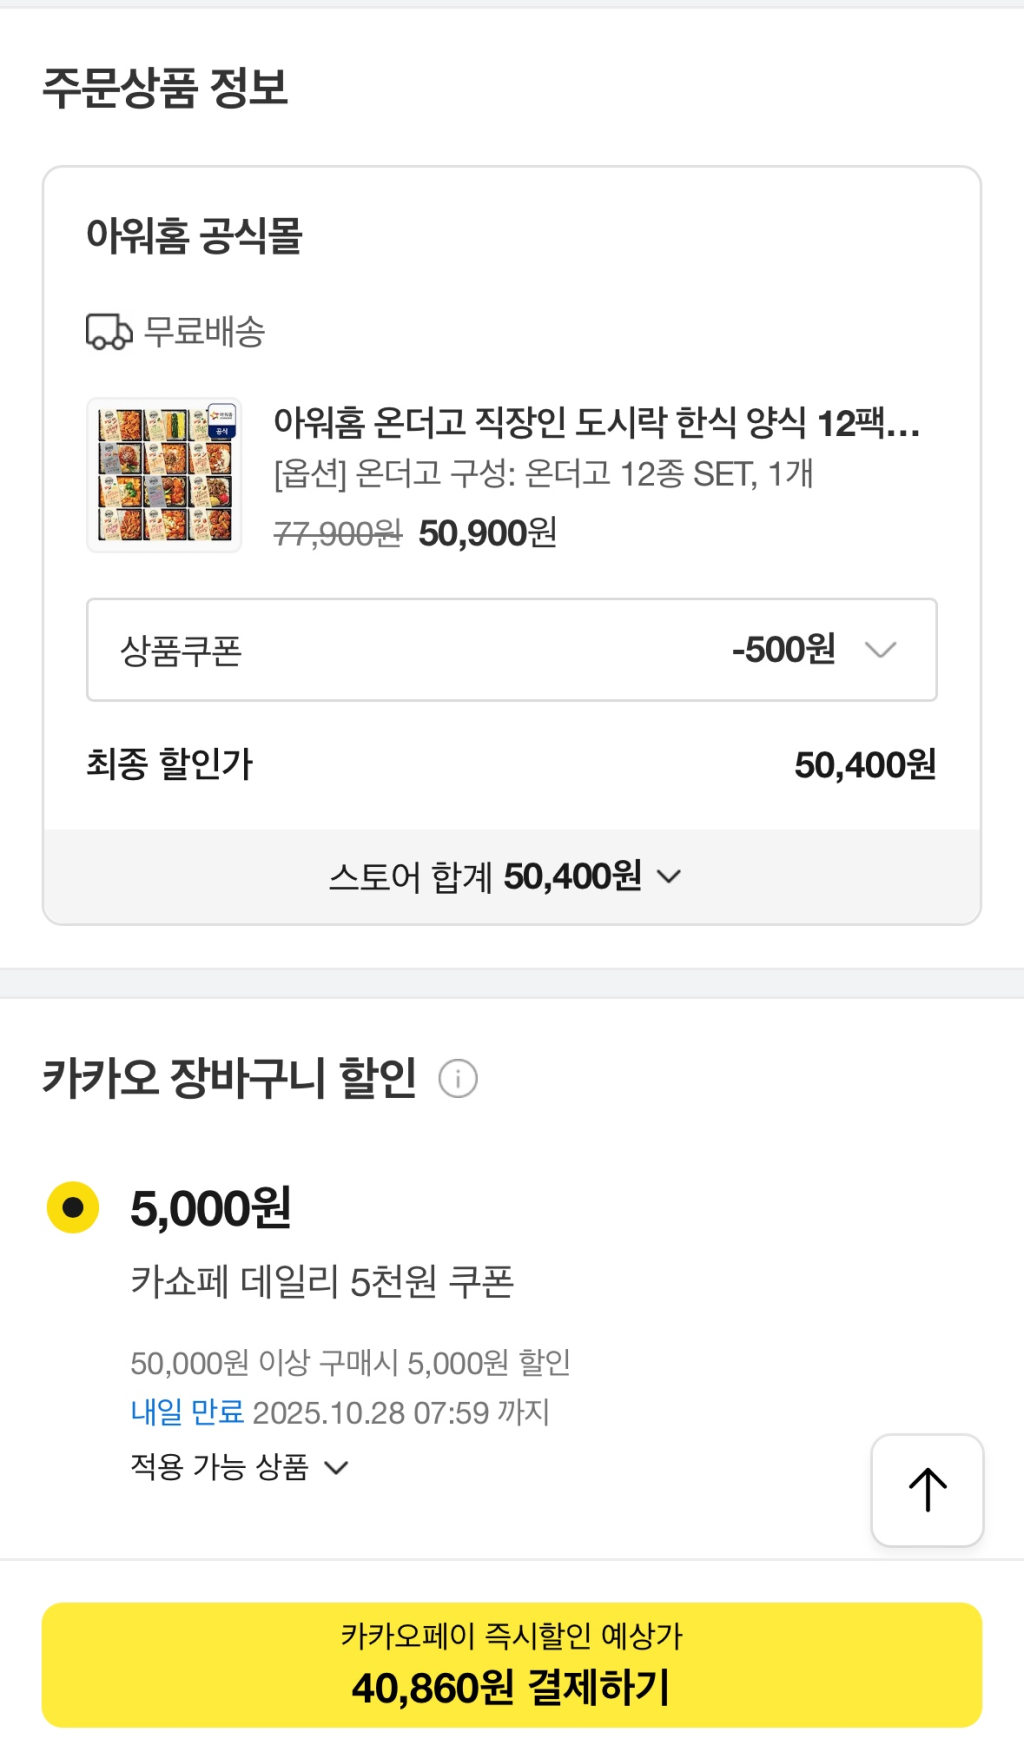The image size is (1024, 1739).
Task: Tap the info icon beside 카카오 장바구니 할인
Action: (458, 1079)
